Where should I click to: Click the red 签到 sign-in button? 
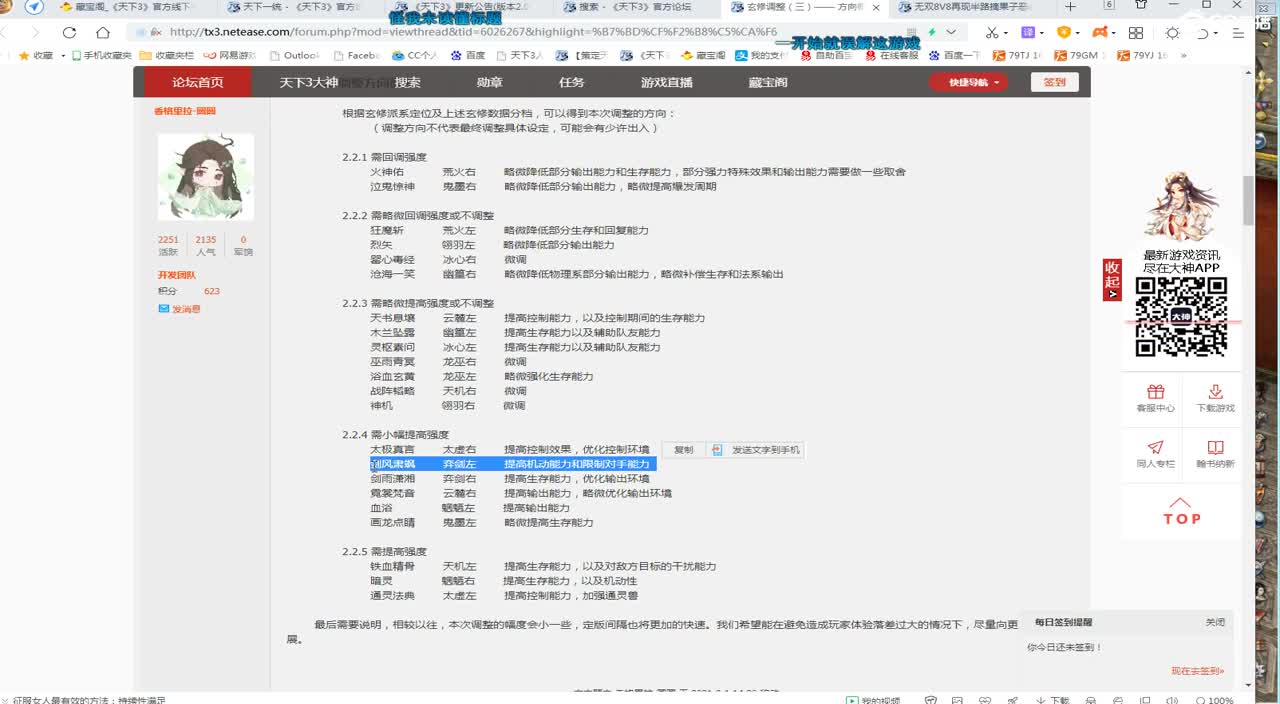click(x=1054, y=83)
